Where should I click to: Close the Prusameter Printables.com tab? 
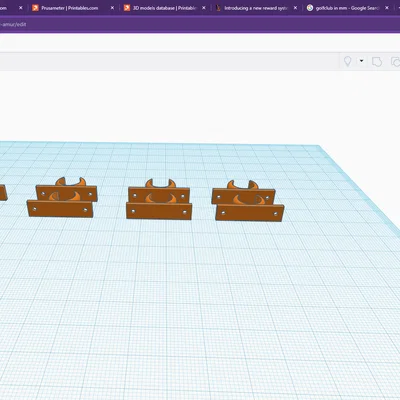[112, 8]
